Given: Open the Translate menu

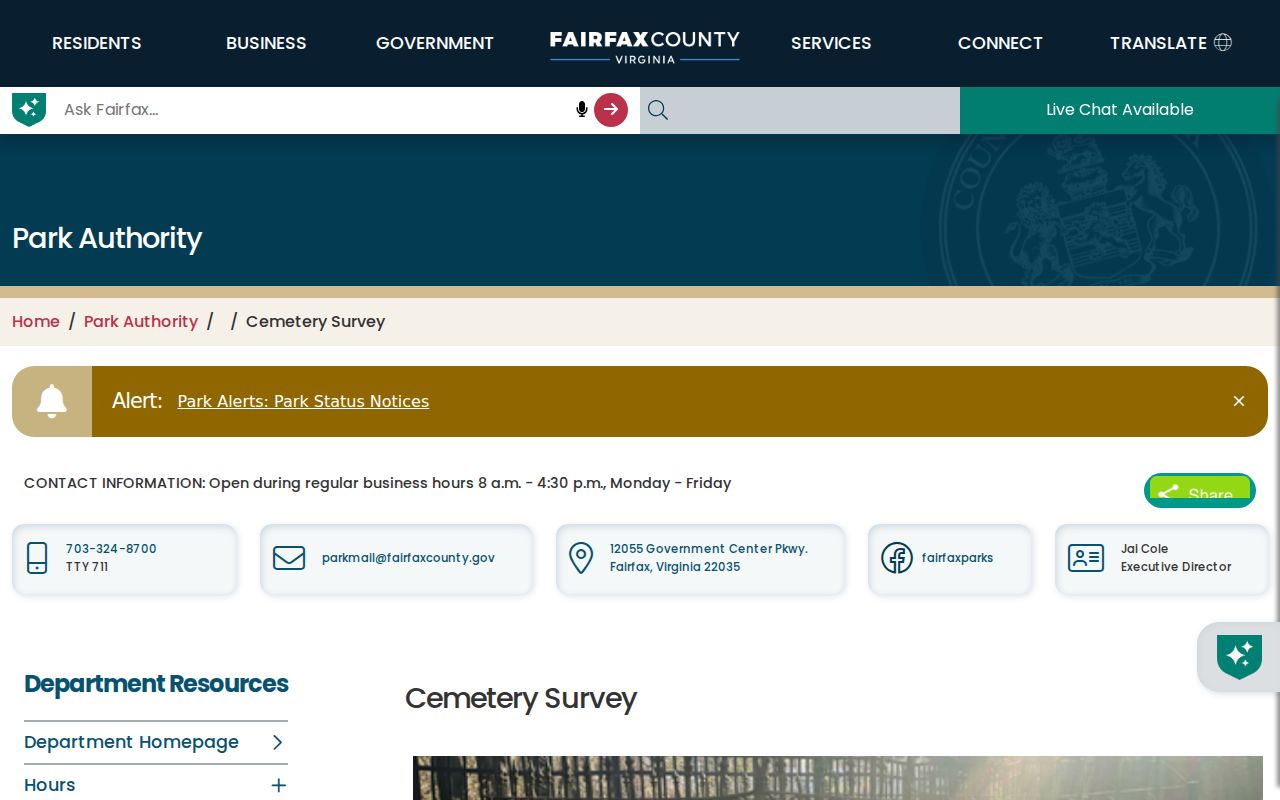Looking at the screenshot, I should click(1170, 43).
